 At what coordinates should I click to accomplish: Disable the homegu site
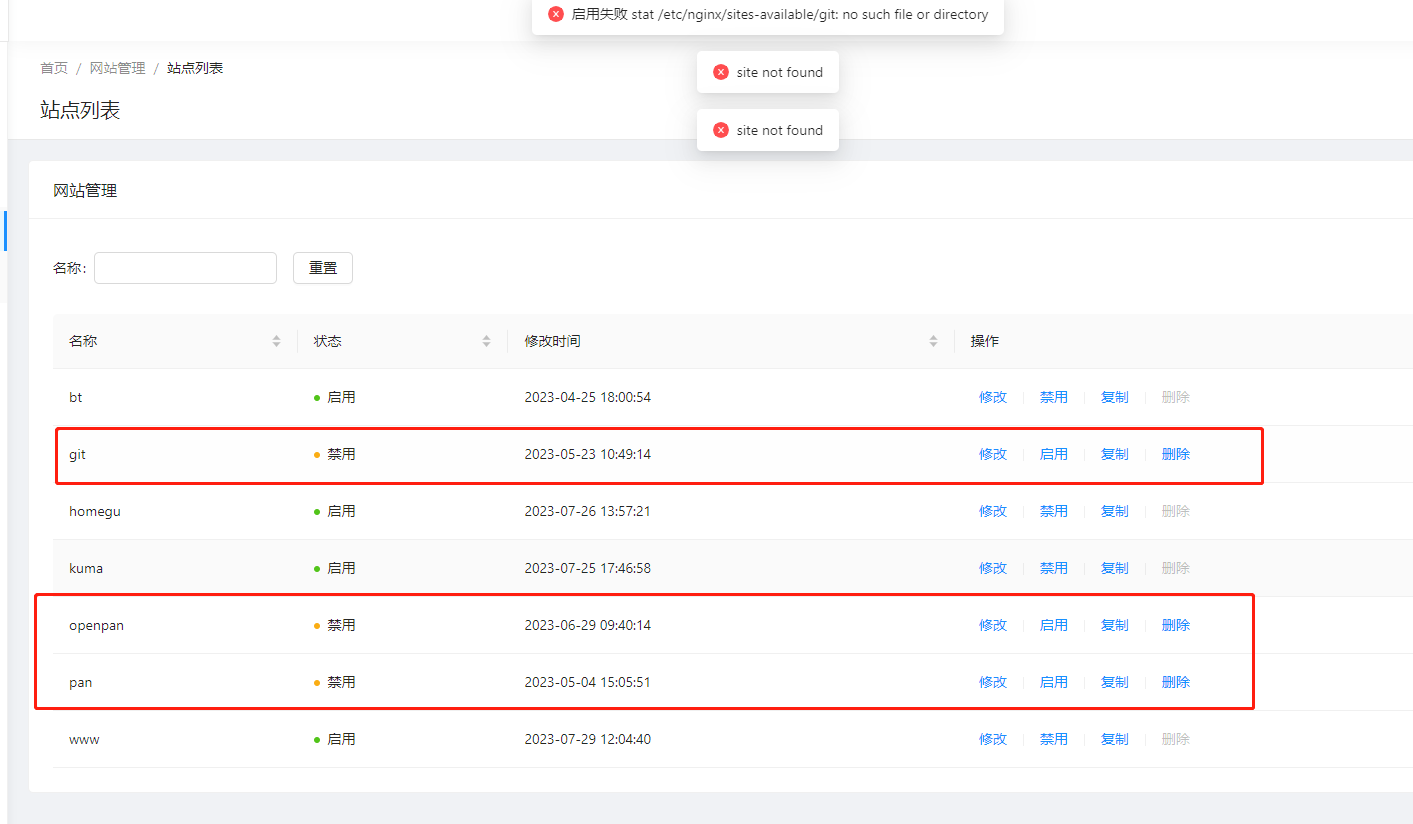[1054, 510]
